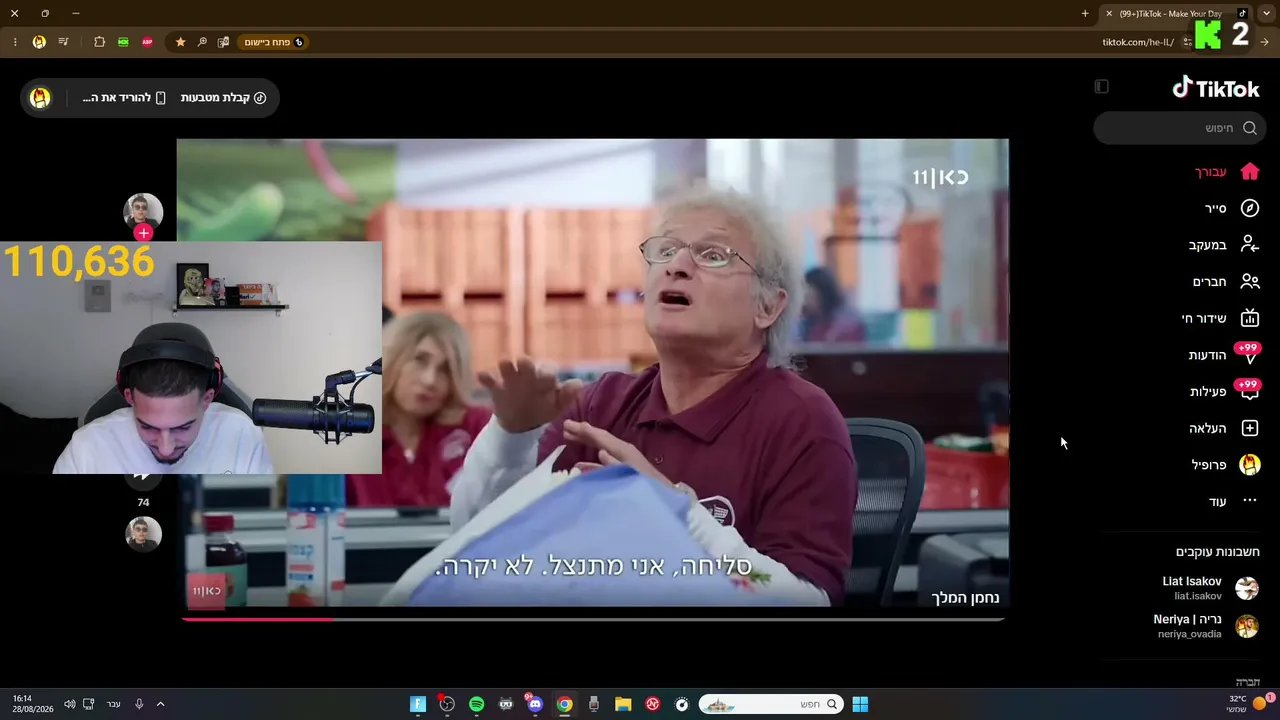Open the AdBlock Plus extension
The height and width of the screenshot is (720, 1280).
tap(147, 42)
